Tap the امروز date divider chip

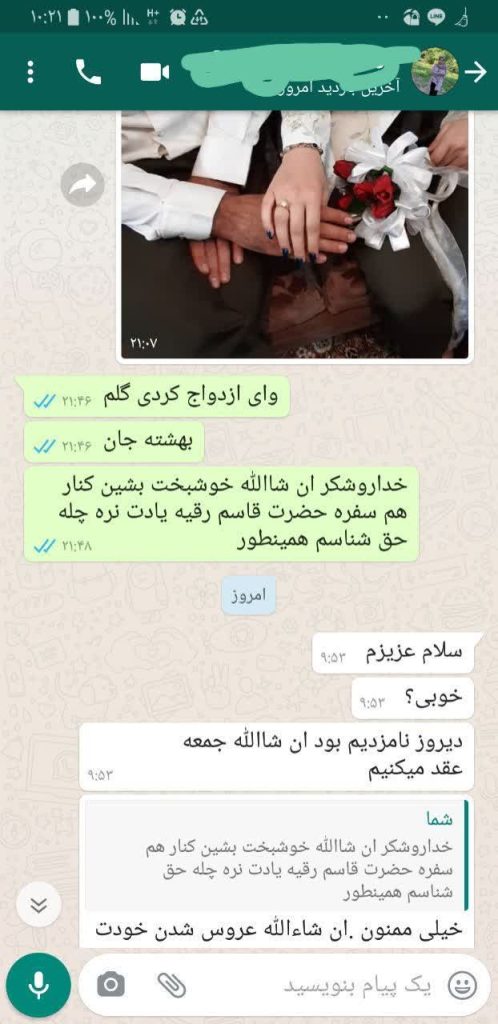tap(248, 596)
